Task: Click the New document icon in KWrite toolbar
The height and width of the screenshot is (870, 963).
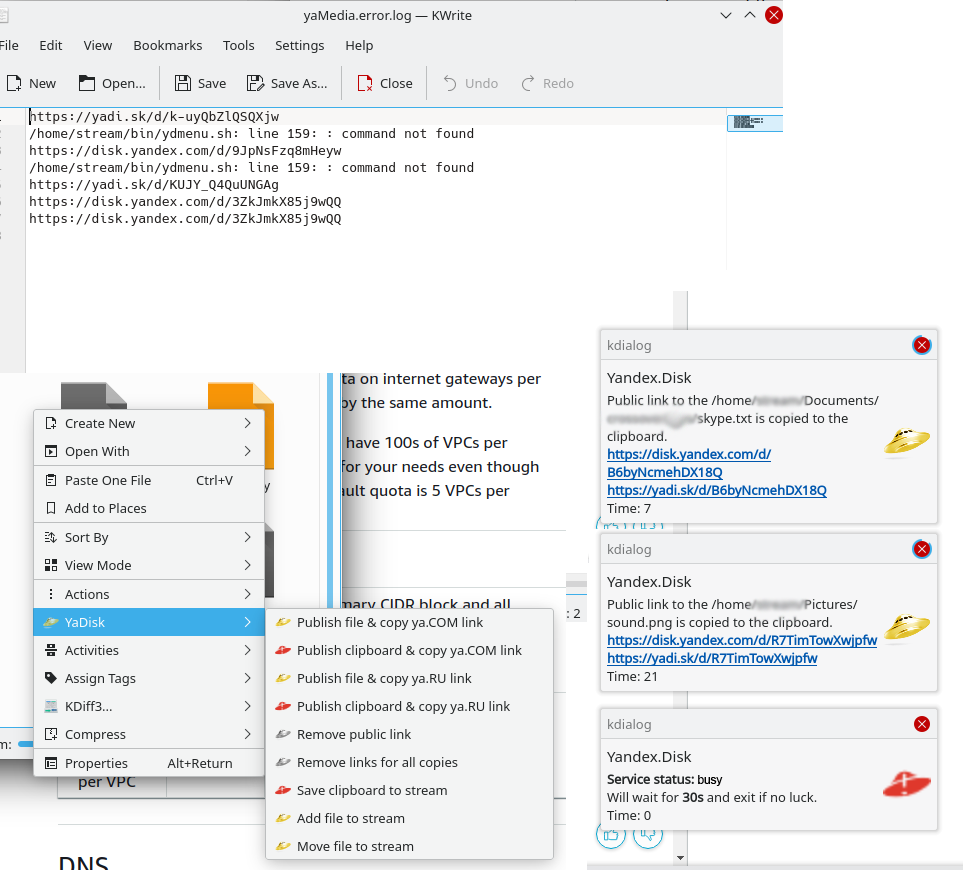Action: click(14, 83)
